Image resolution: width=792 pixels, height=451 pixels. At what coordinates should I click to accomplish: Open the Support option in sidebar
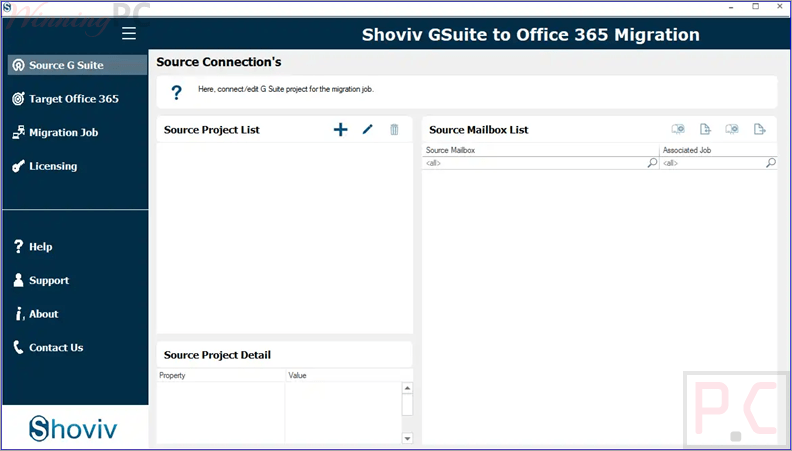click(41, 280)
